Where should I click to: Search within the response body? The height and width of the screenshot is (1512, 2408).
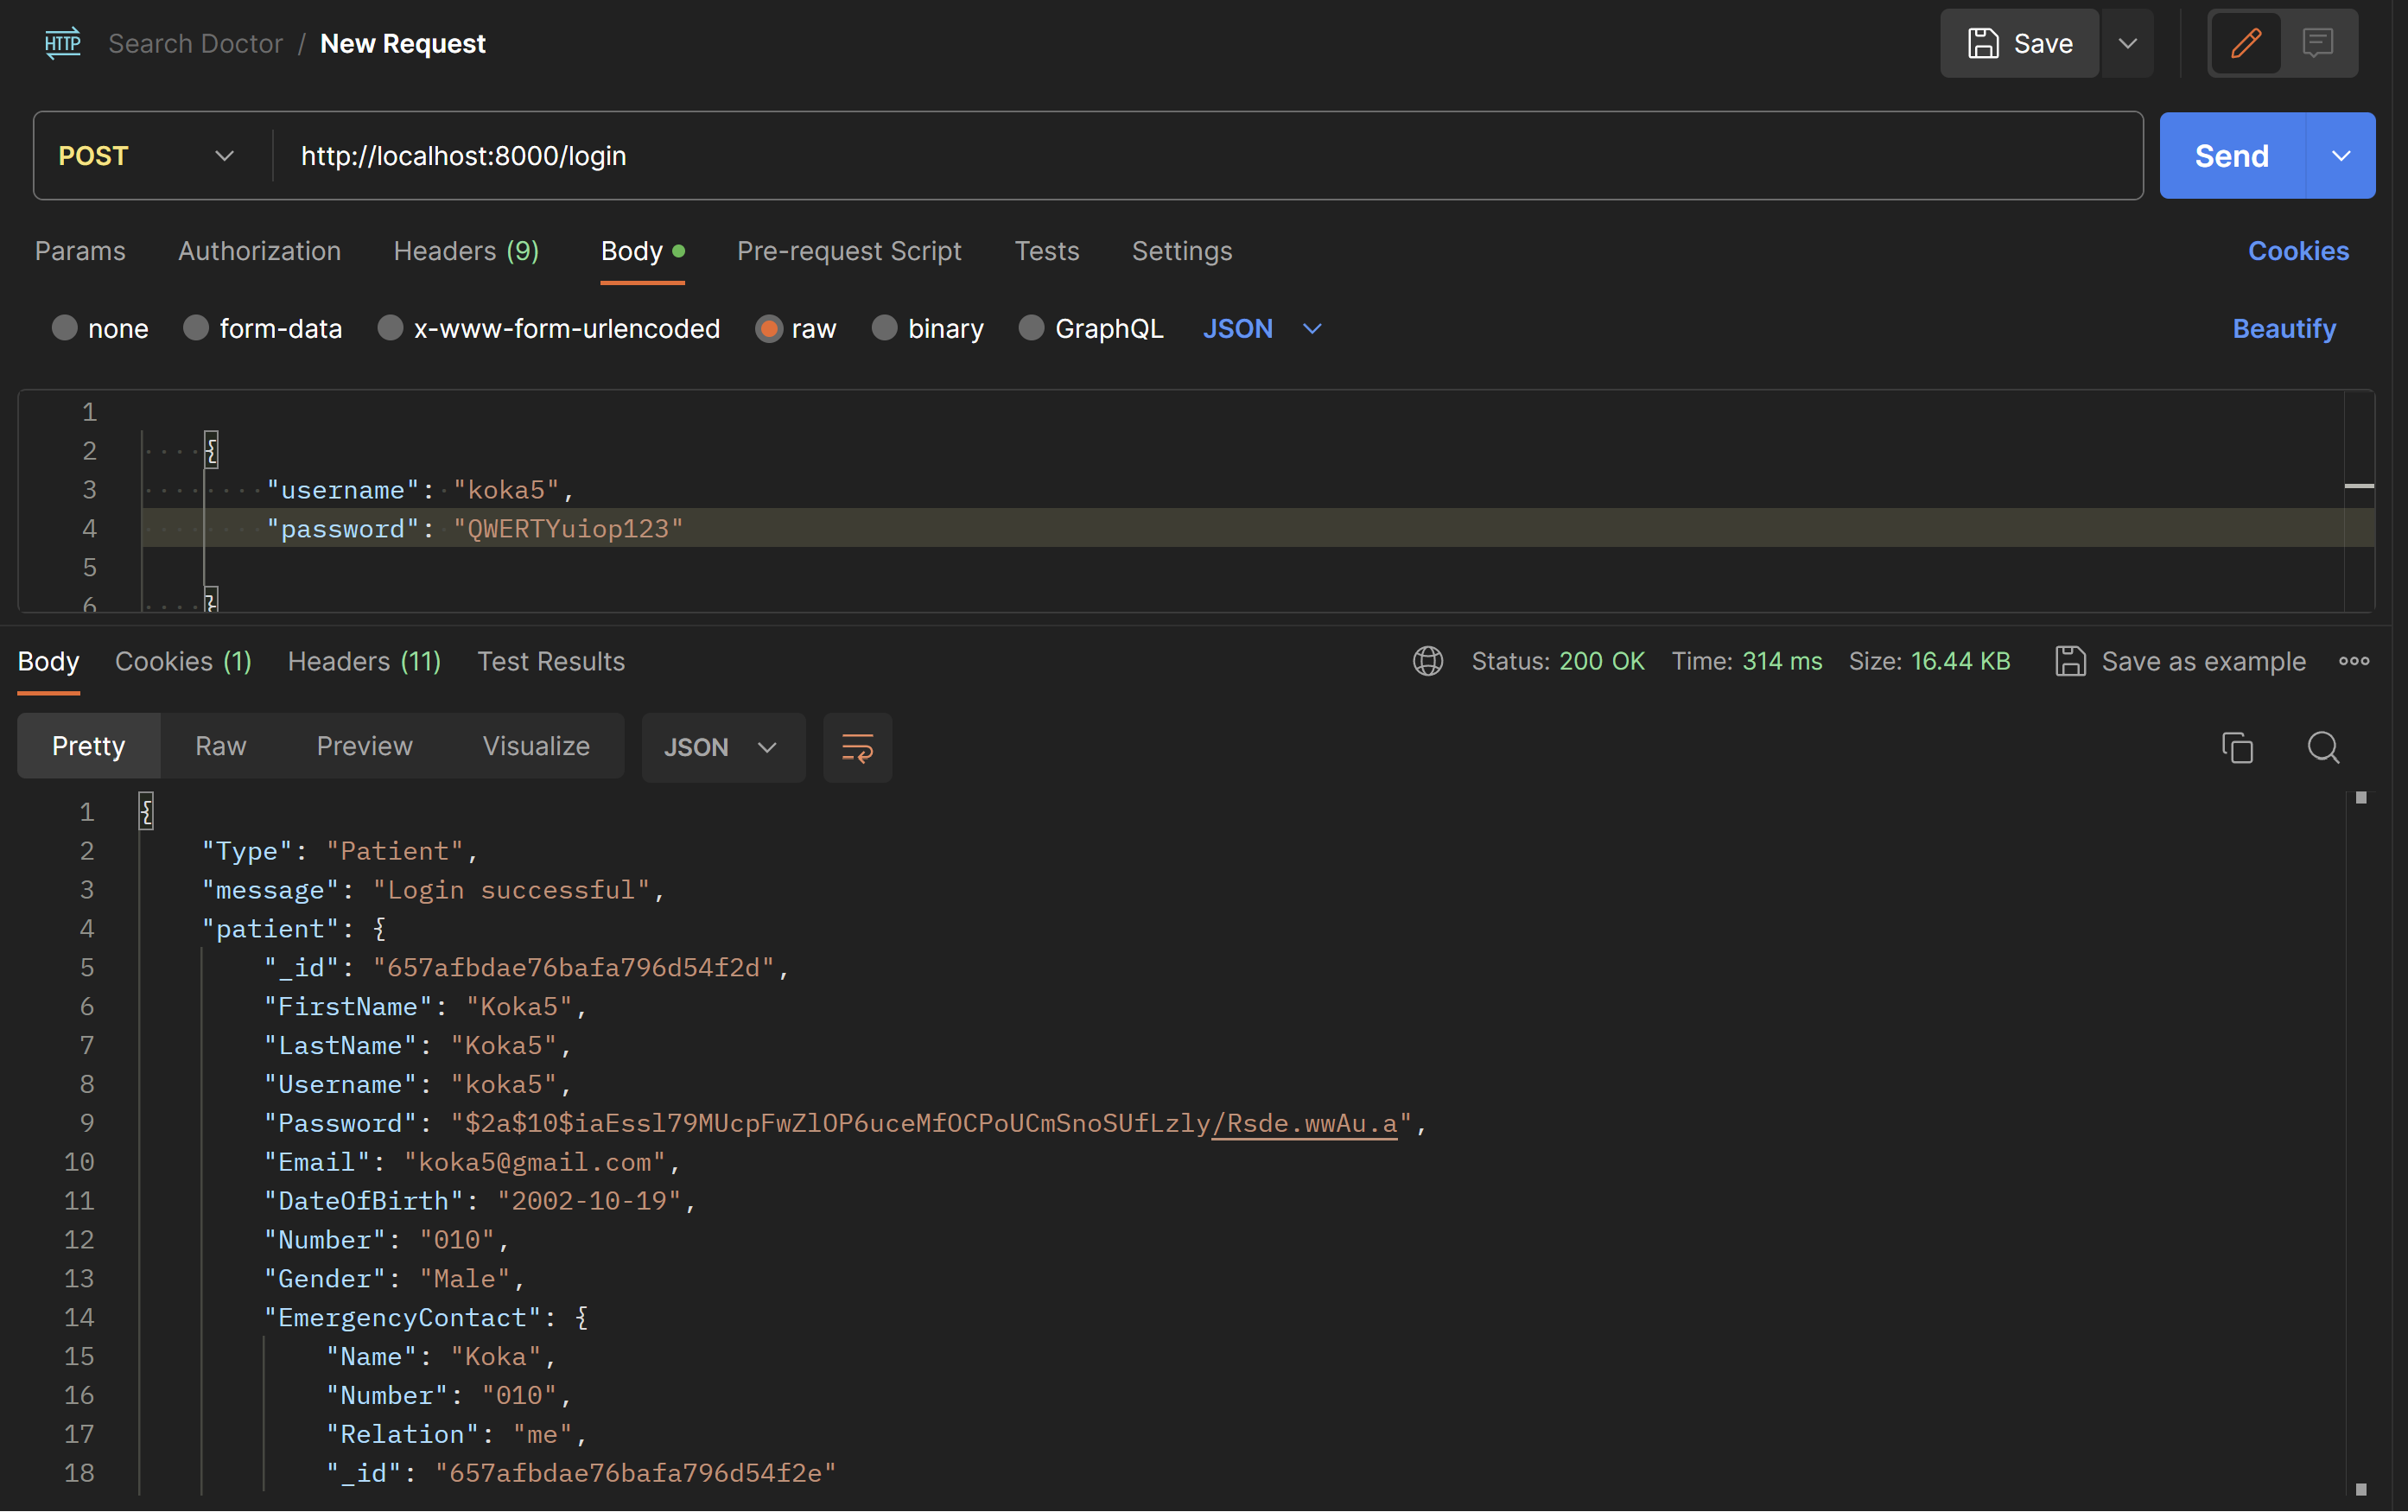click(x=2322, y=747)
